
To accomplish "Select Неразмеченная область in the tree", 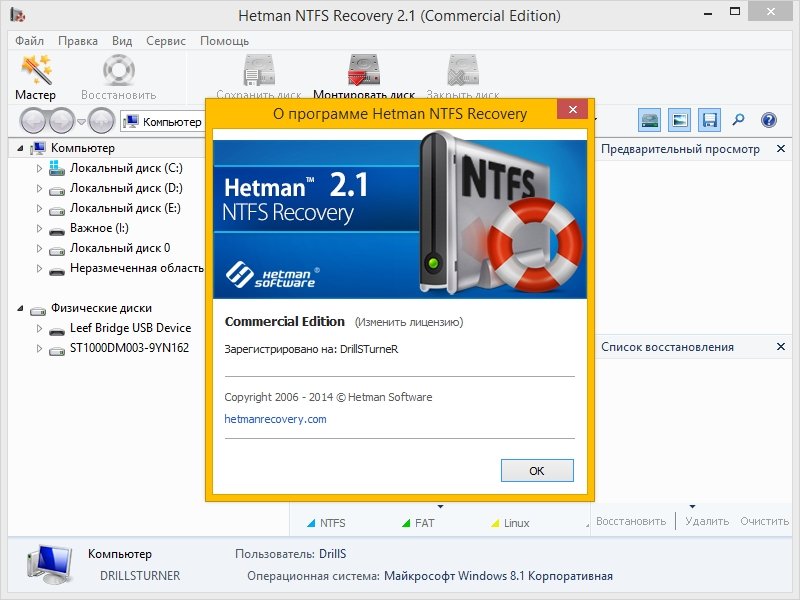I will click(x=137, y=268).
